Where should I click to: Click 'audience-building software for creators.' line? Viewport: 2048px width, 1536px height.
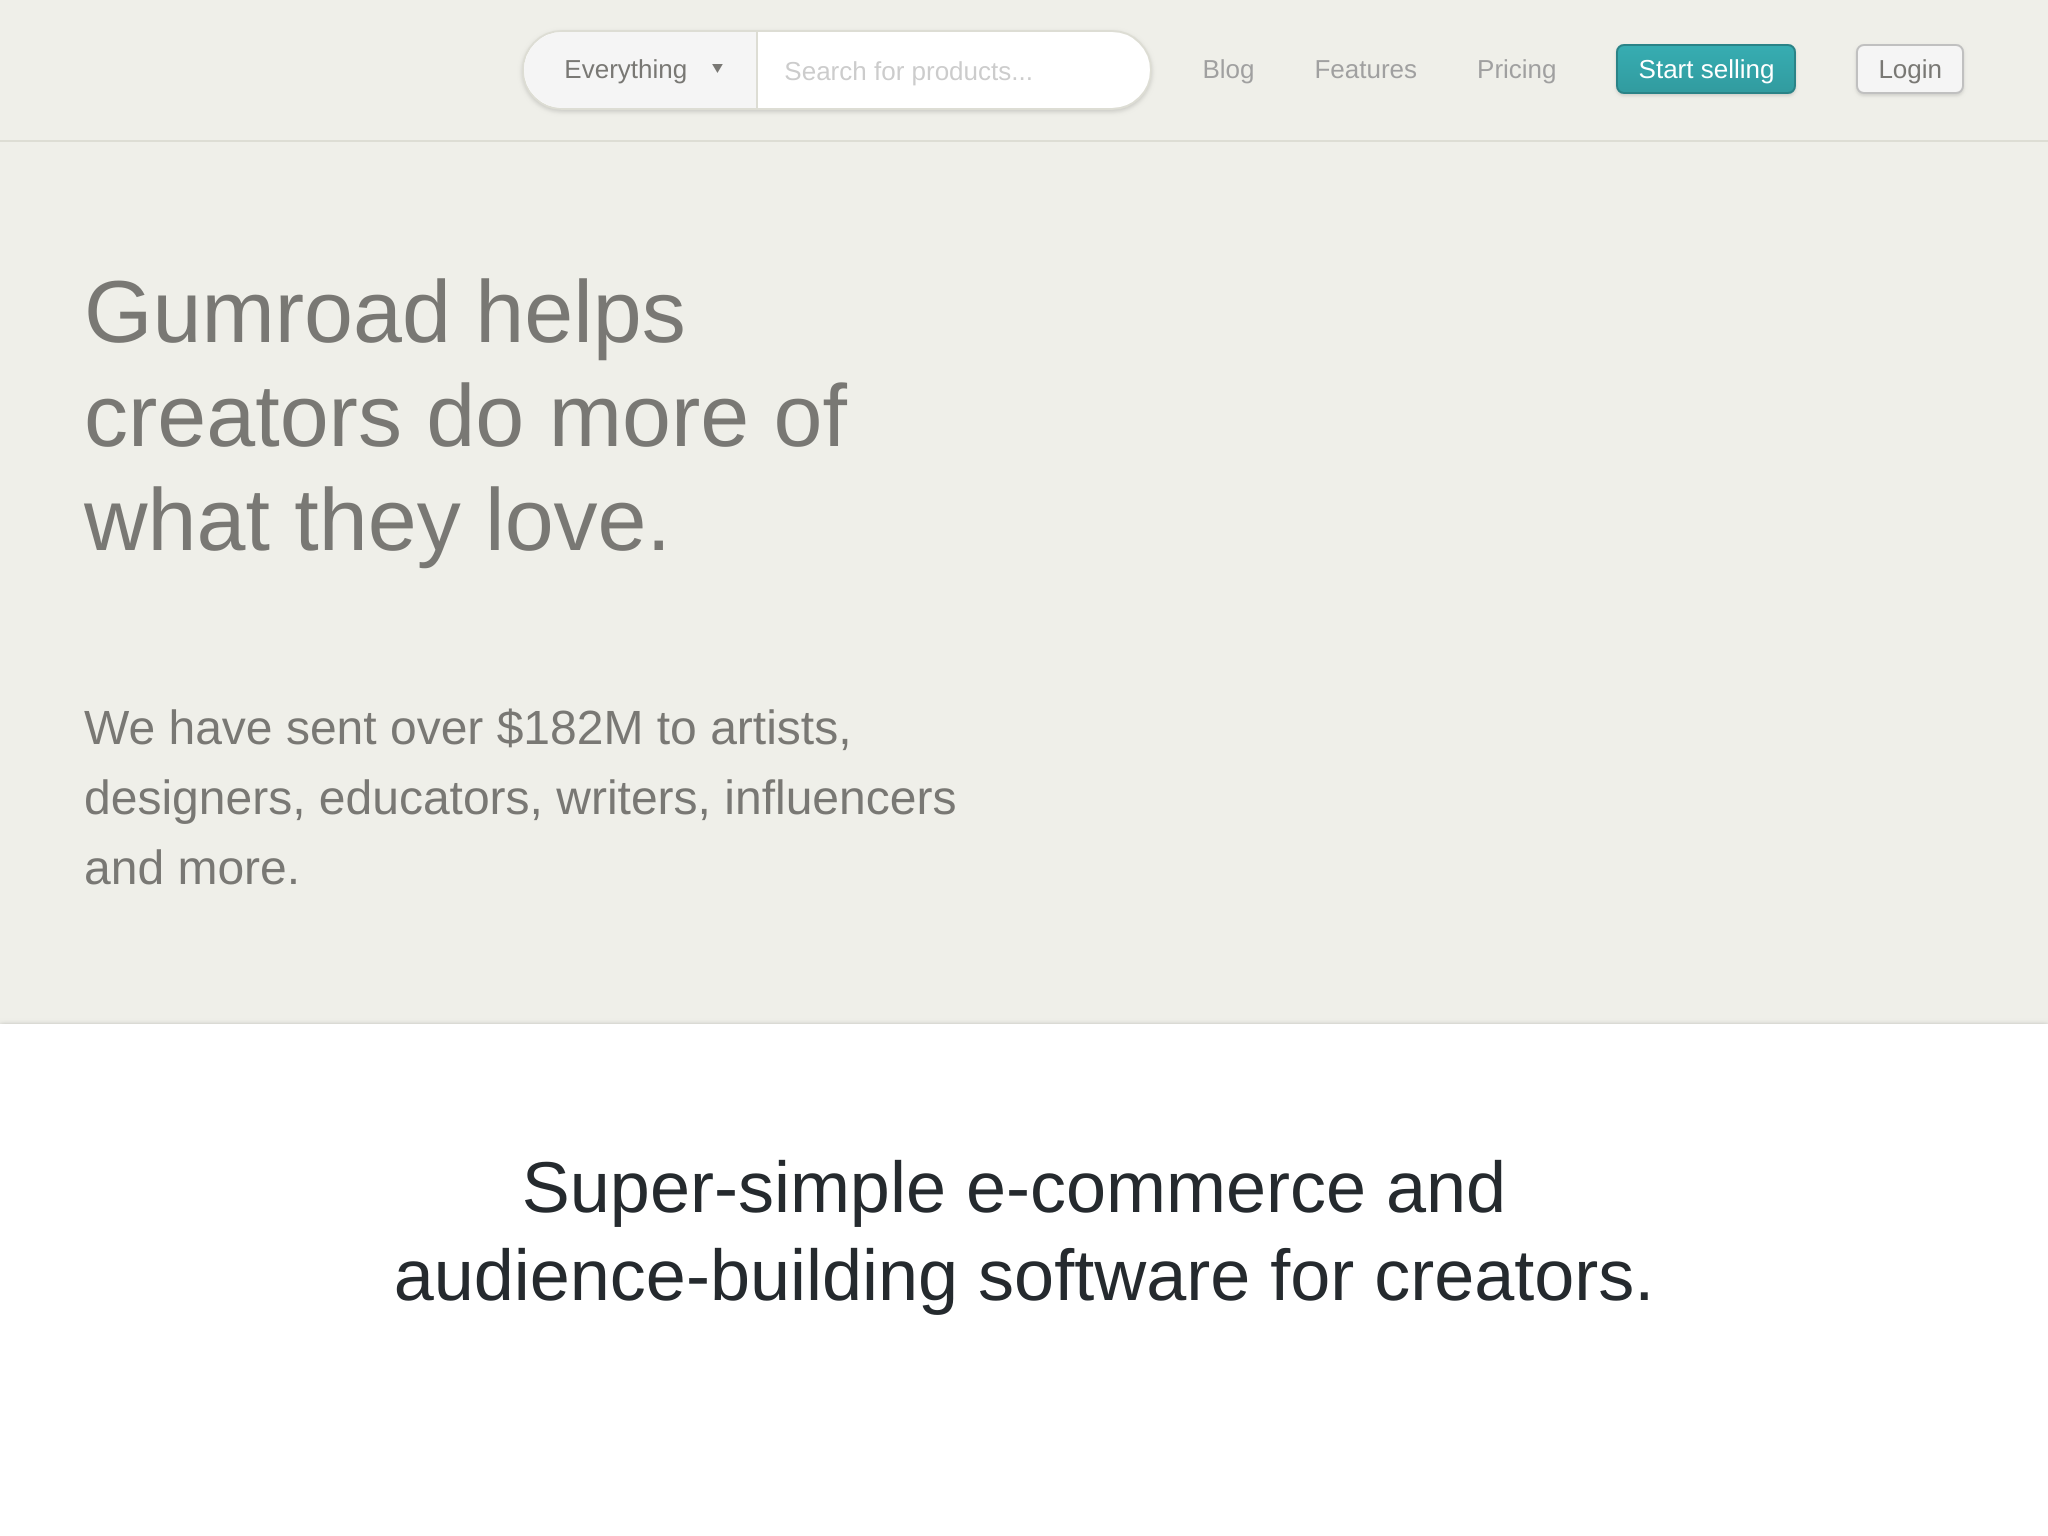(x=1023, y=1277)
